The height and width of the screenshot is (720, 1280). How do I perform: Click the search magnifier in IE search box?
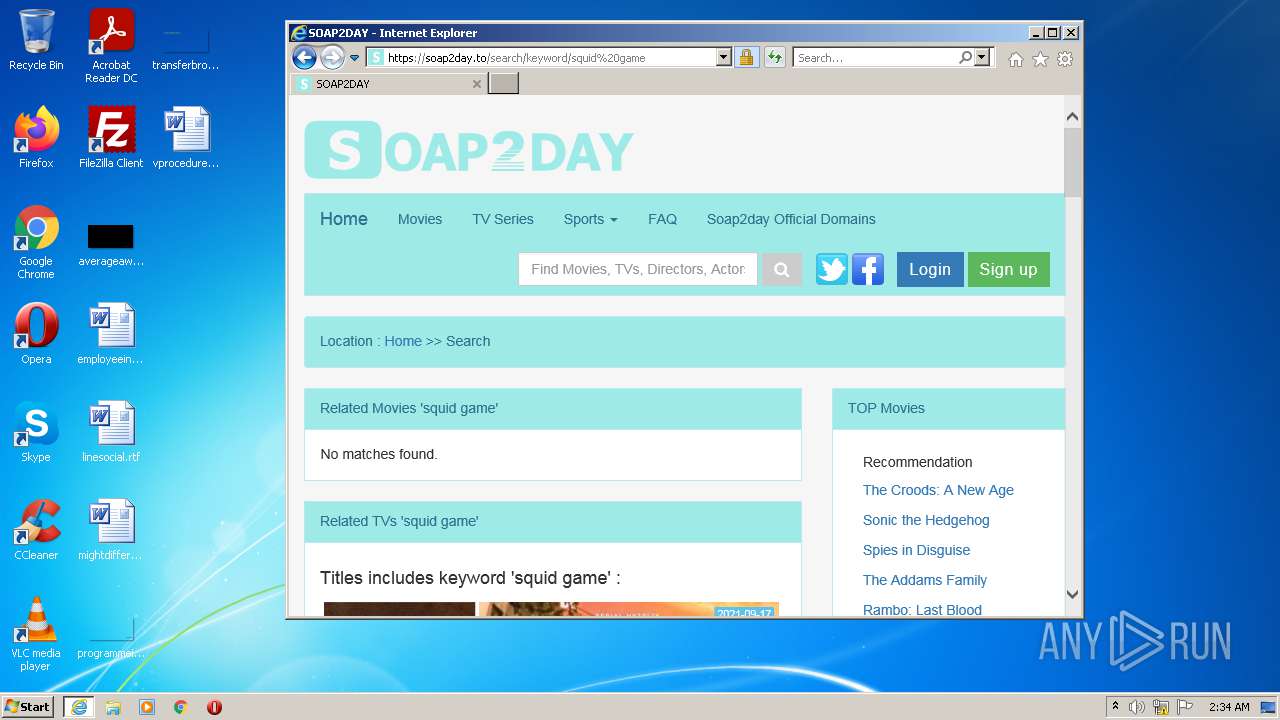click(x=965, y=58)
